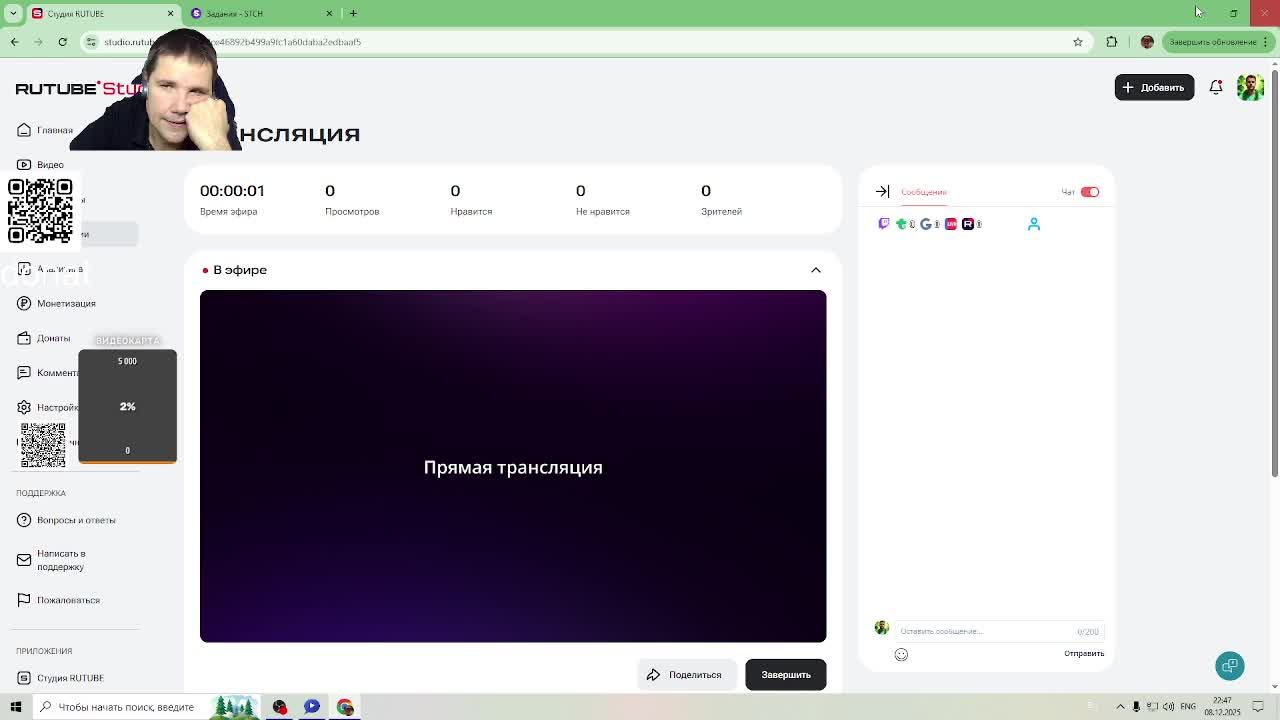Go back in the browser
The image size is (1280, 720).
coord(14,42)
